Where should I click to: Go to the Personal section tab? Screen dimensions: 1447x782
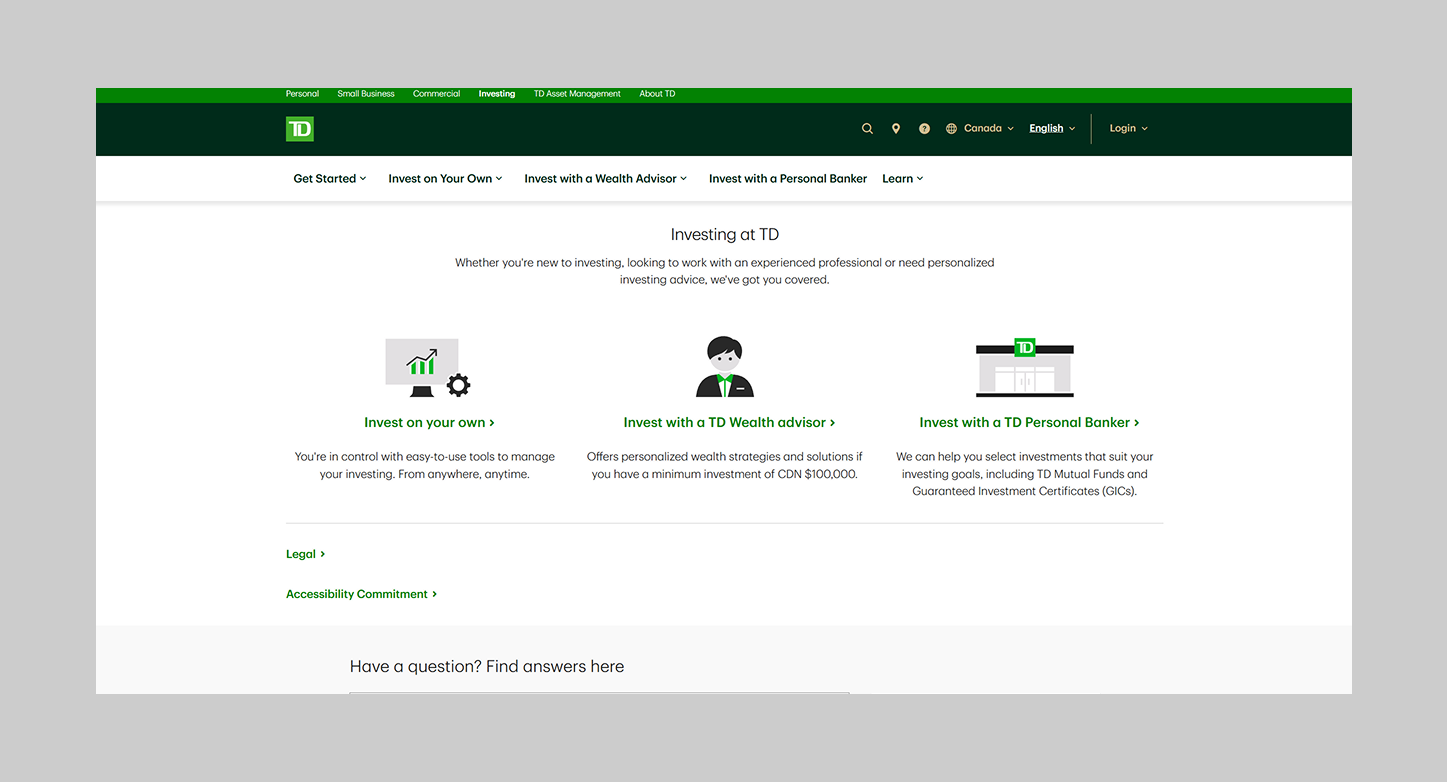pyautogui.click(x=302, y=94)
